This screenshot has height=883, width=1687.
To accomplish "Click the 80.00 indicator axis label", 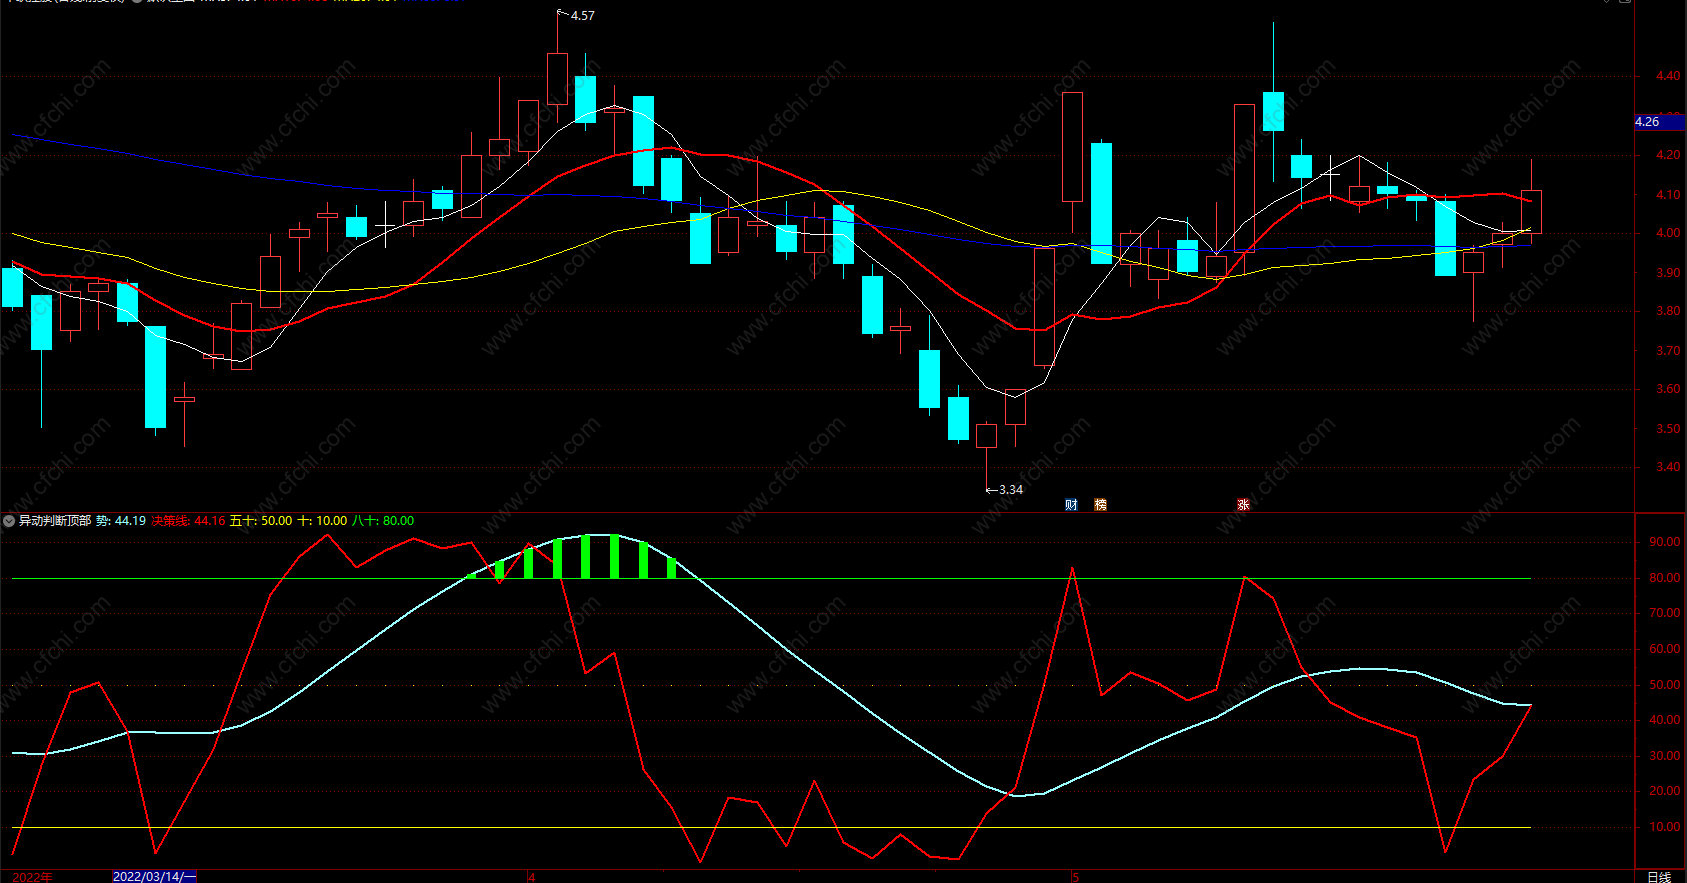I will pyautogui.click(x=1665, y=578).
